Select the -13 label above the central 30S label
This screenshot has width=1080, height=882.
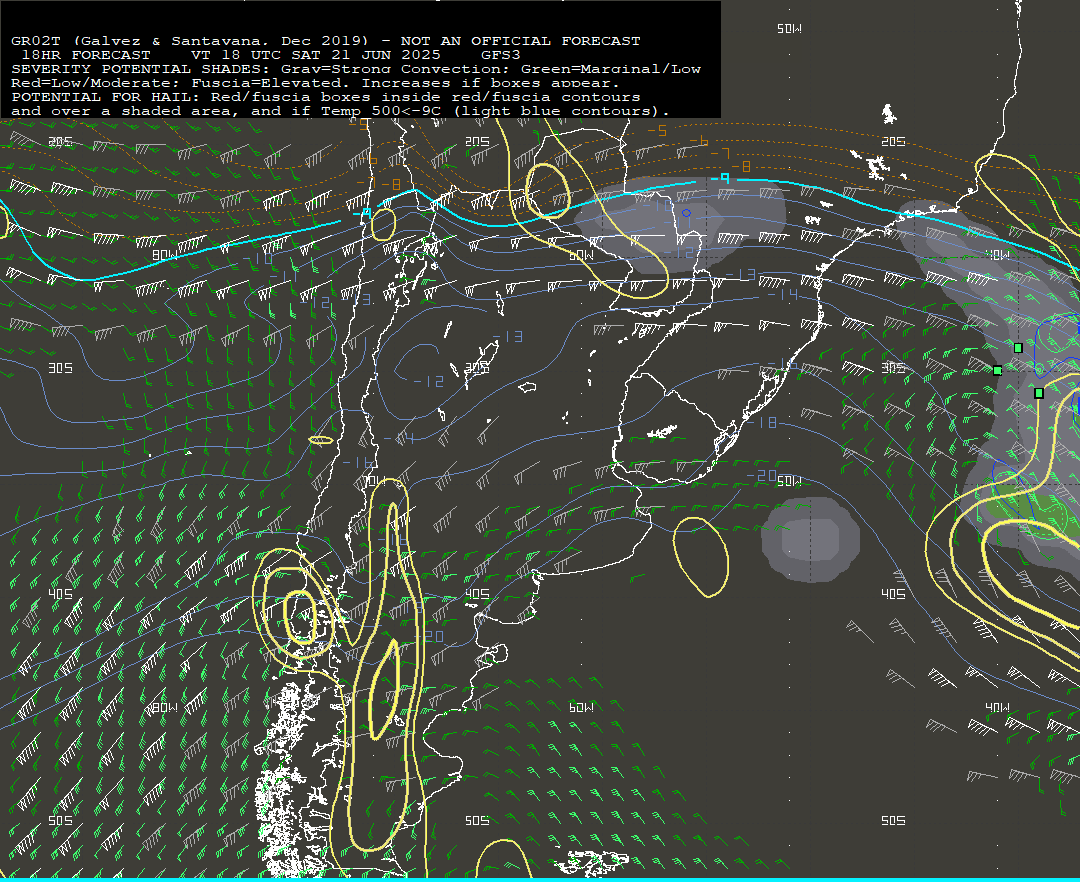(x=508, y=336)
